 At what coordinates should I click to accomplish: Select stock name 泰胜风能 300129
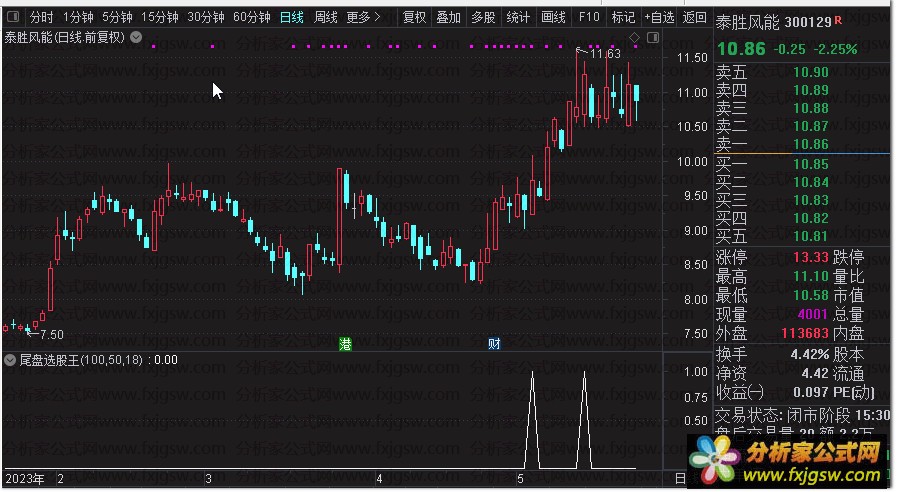point(773,22)
